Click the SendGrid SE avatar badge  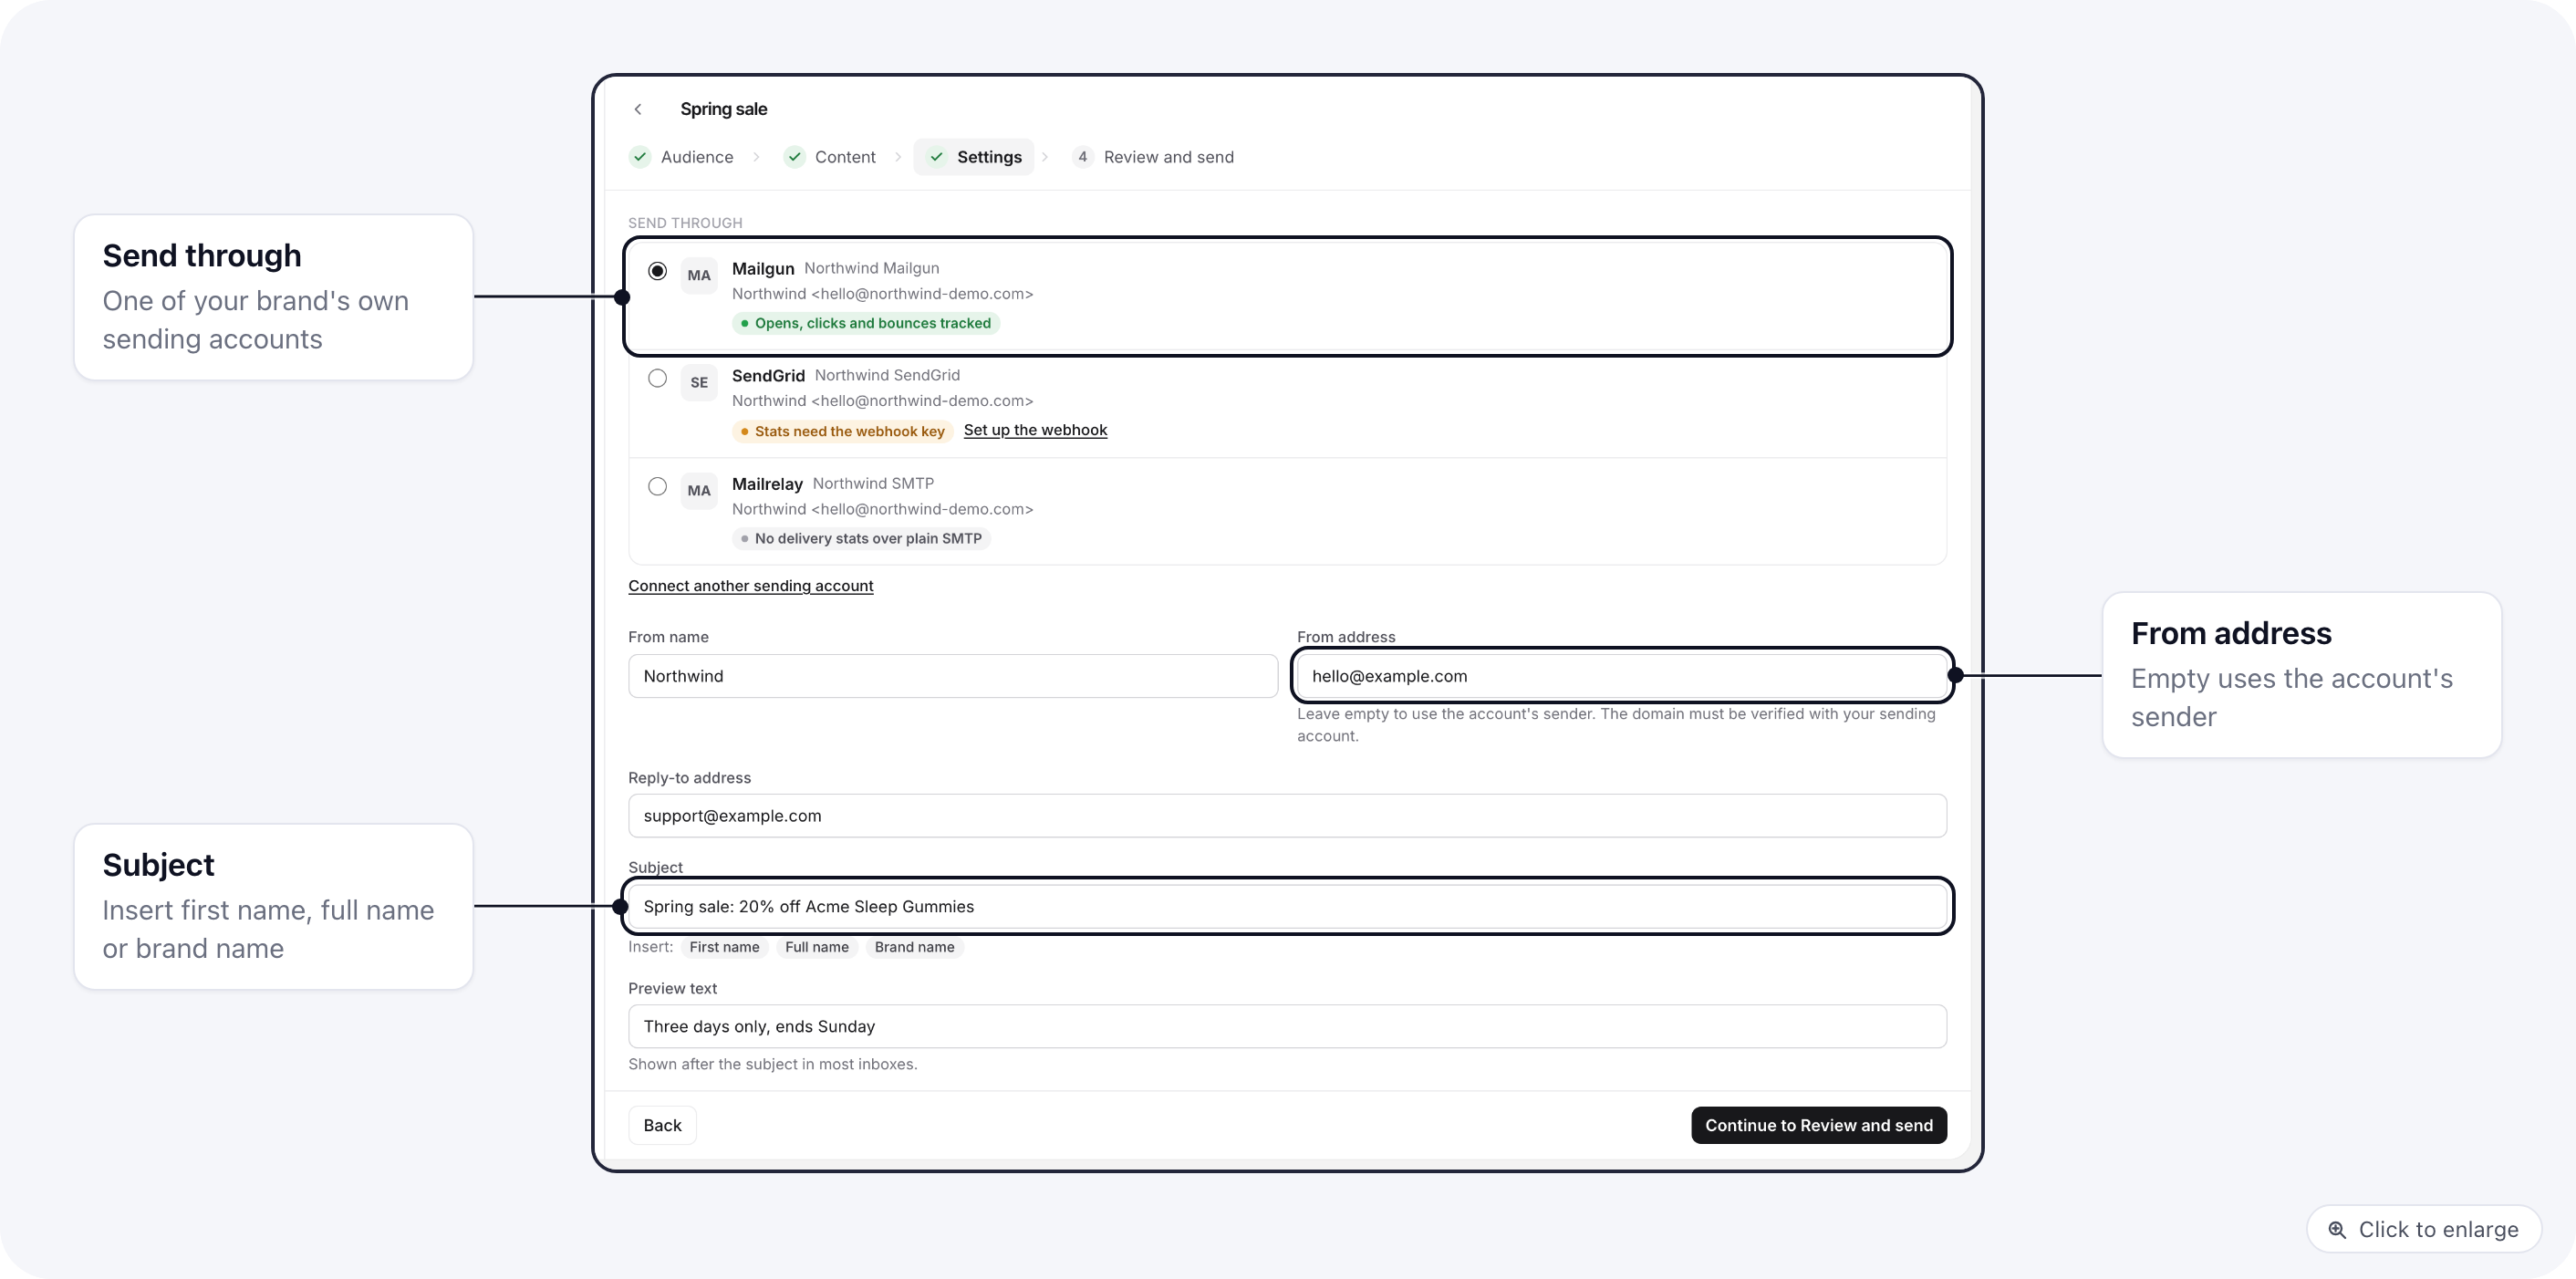[x=699, y=382]
